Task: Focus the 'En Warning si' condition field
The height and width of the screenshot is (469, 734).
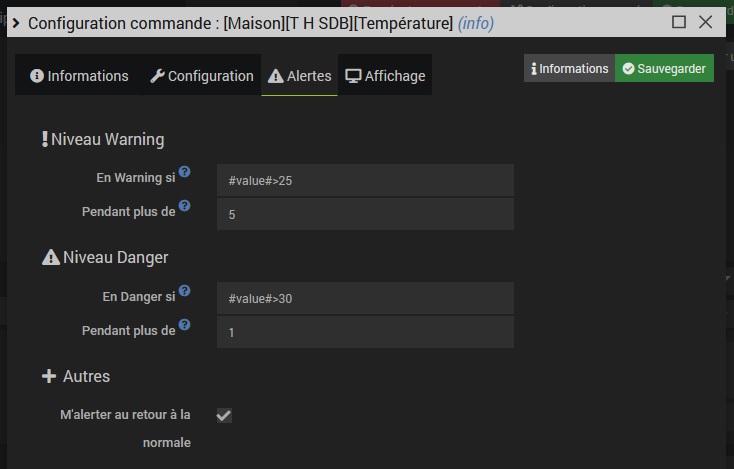Action: click(x=365, y=181)
